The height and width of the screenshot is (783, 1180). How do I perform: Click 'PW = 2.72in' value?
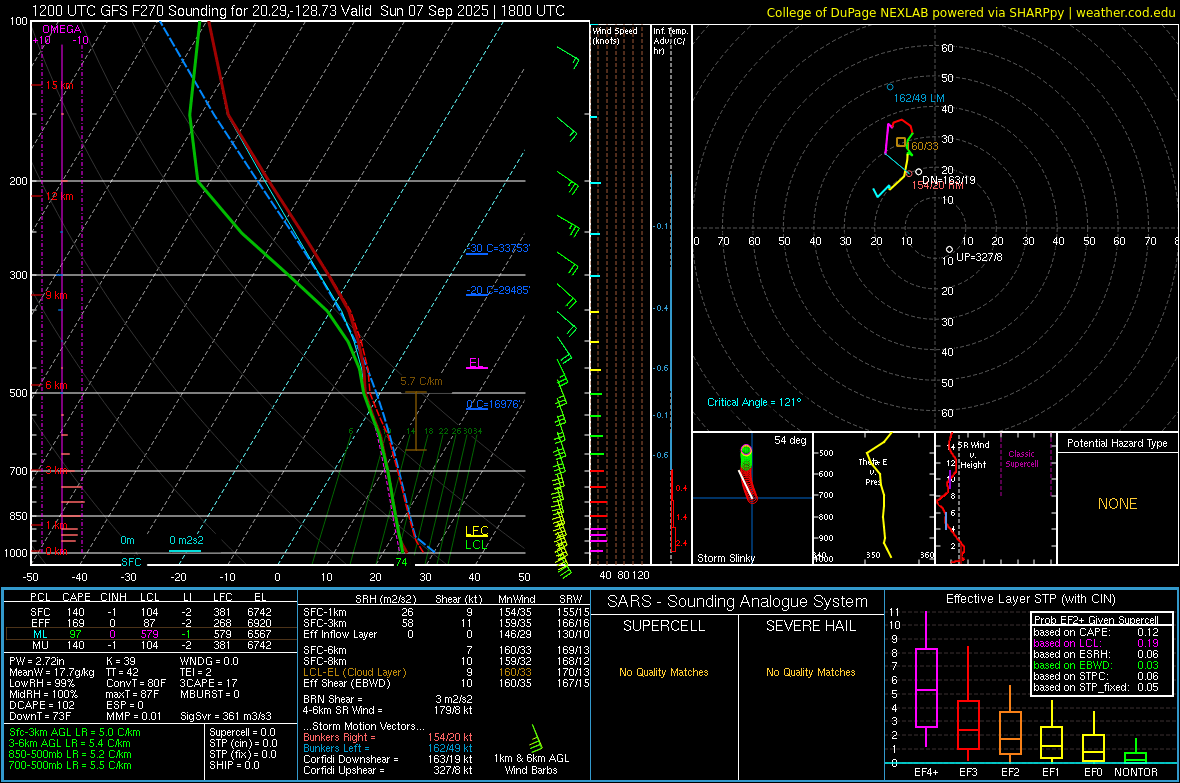coord(37,661)
